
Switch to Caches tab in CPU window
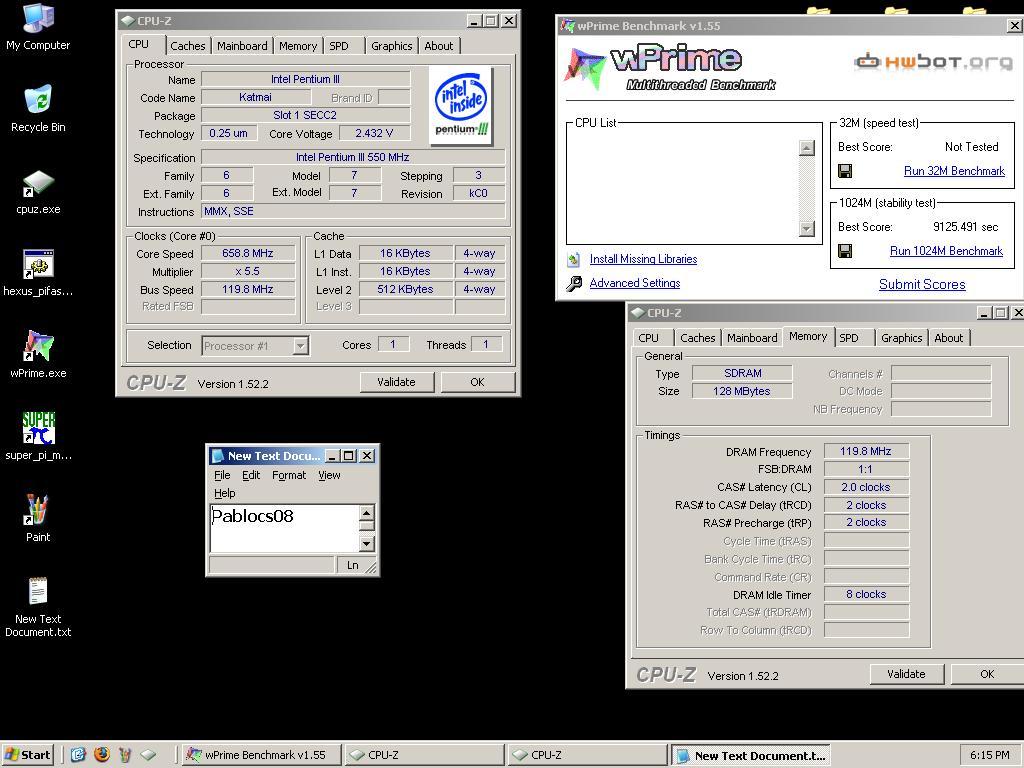187,46
